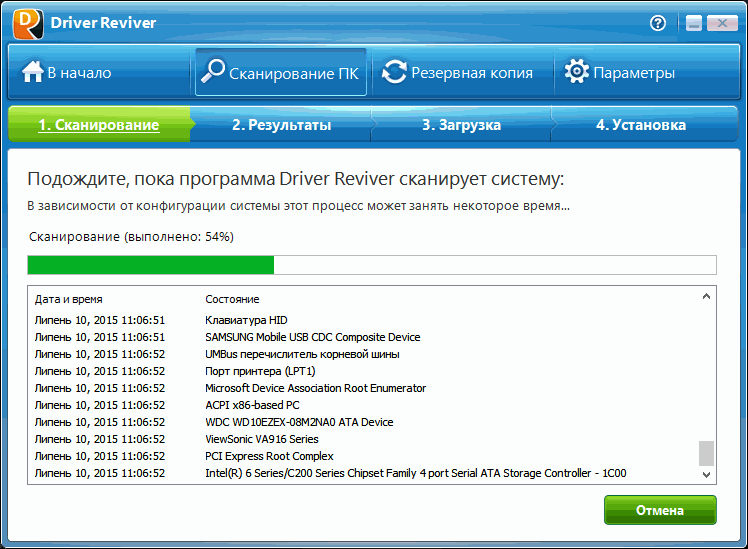Viewport: 748px width, 549px height.
Task: Click the Подождите, пока программа heading
Action: pyautogui.click(x=296, y=179)
